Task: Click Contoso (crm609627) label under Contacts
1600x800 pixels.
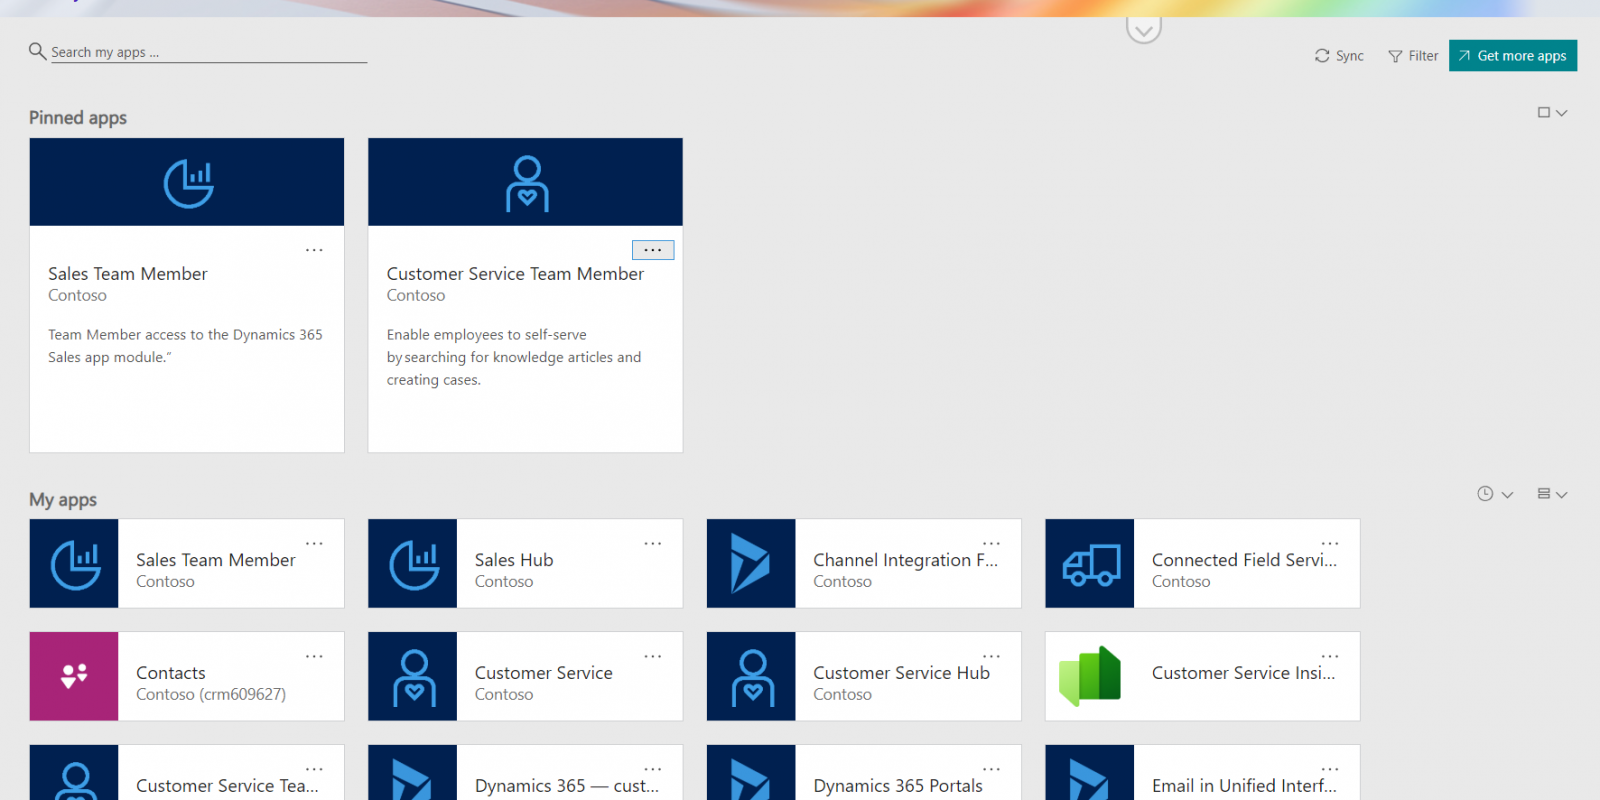Action: (211, 695)
